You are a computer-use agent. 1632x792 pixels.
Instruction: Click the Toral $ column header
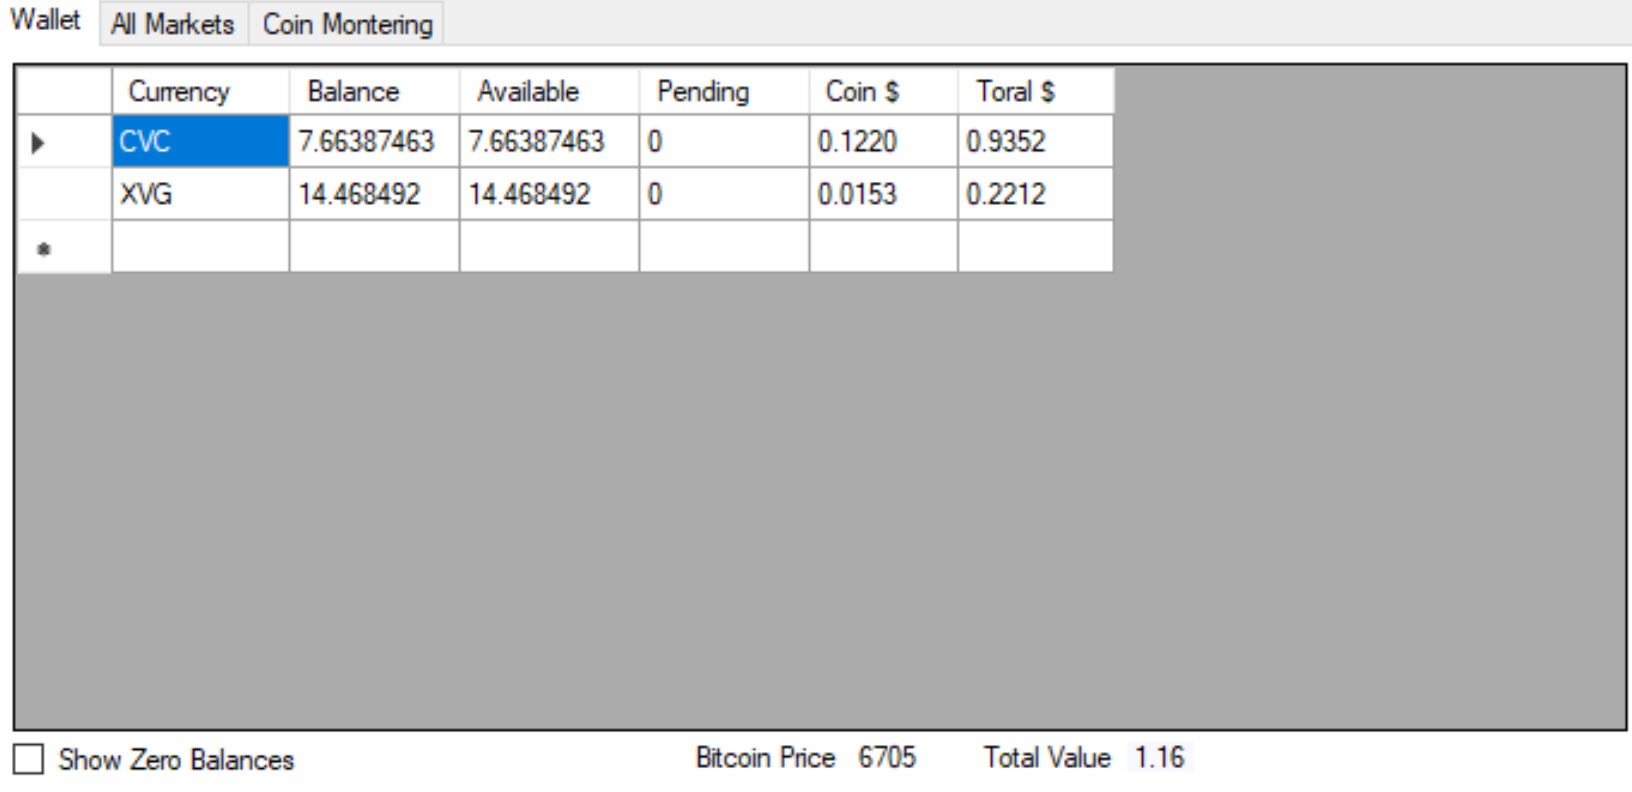click(1036, 91)
